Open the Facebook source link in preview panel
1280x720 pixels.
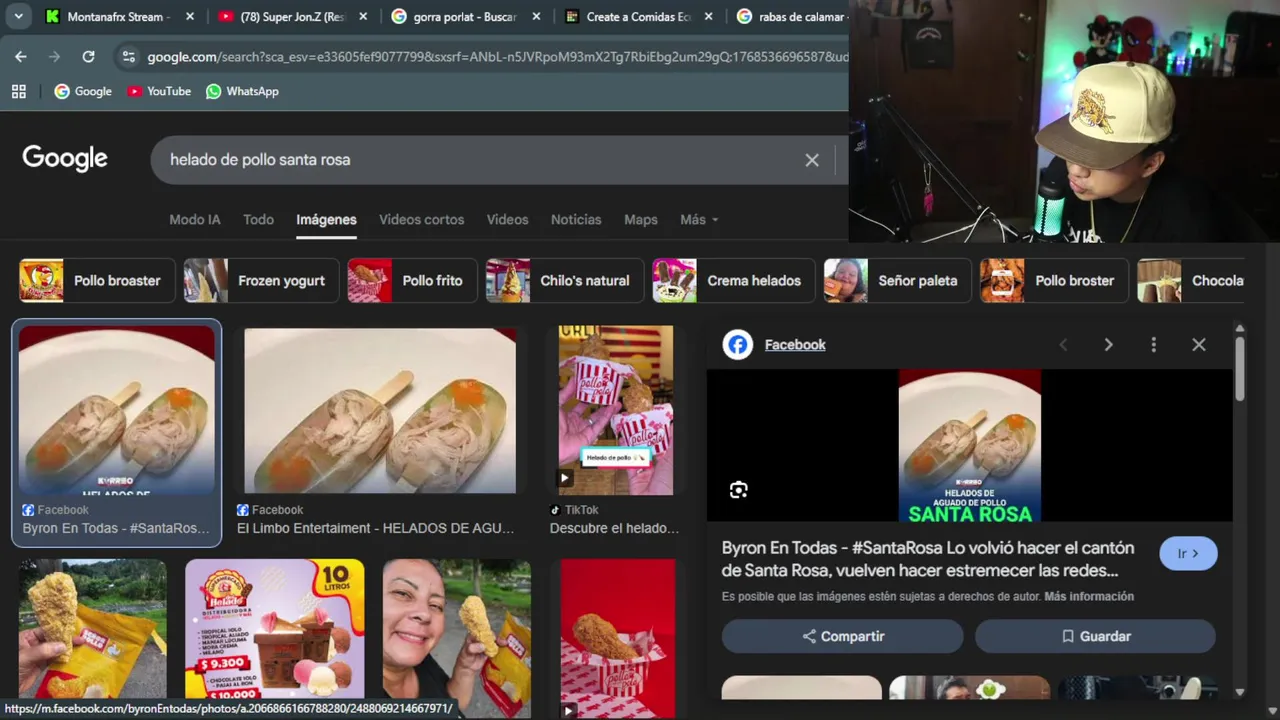[795, 345]
